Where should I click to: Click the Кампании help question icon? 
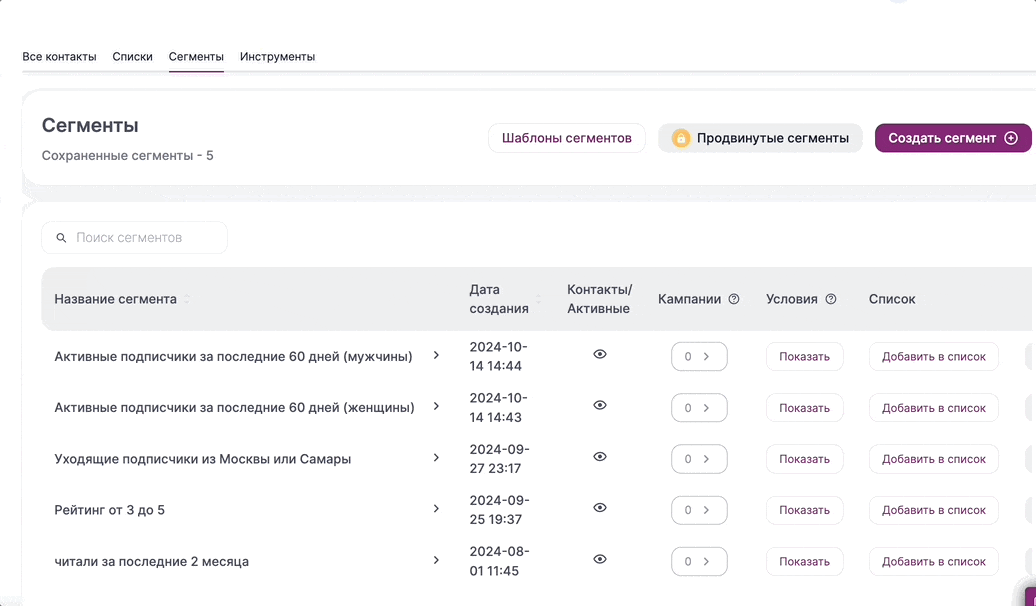[x=733, y=299]
